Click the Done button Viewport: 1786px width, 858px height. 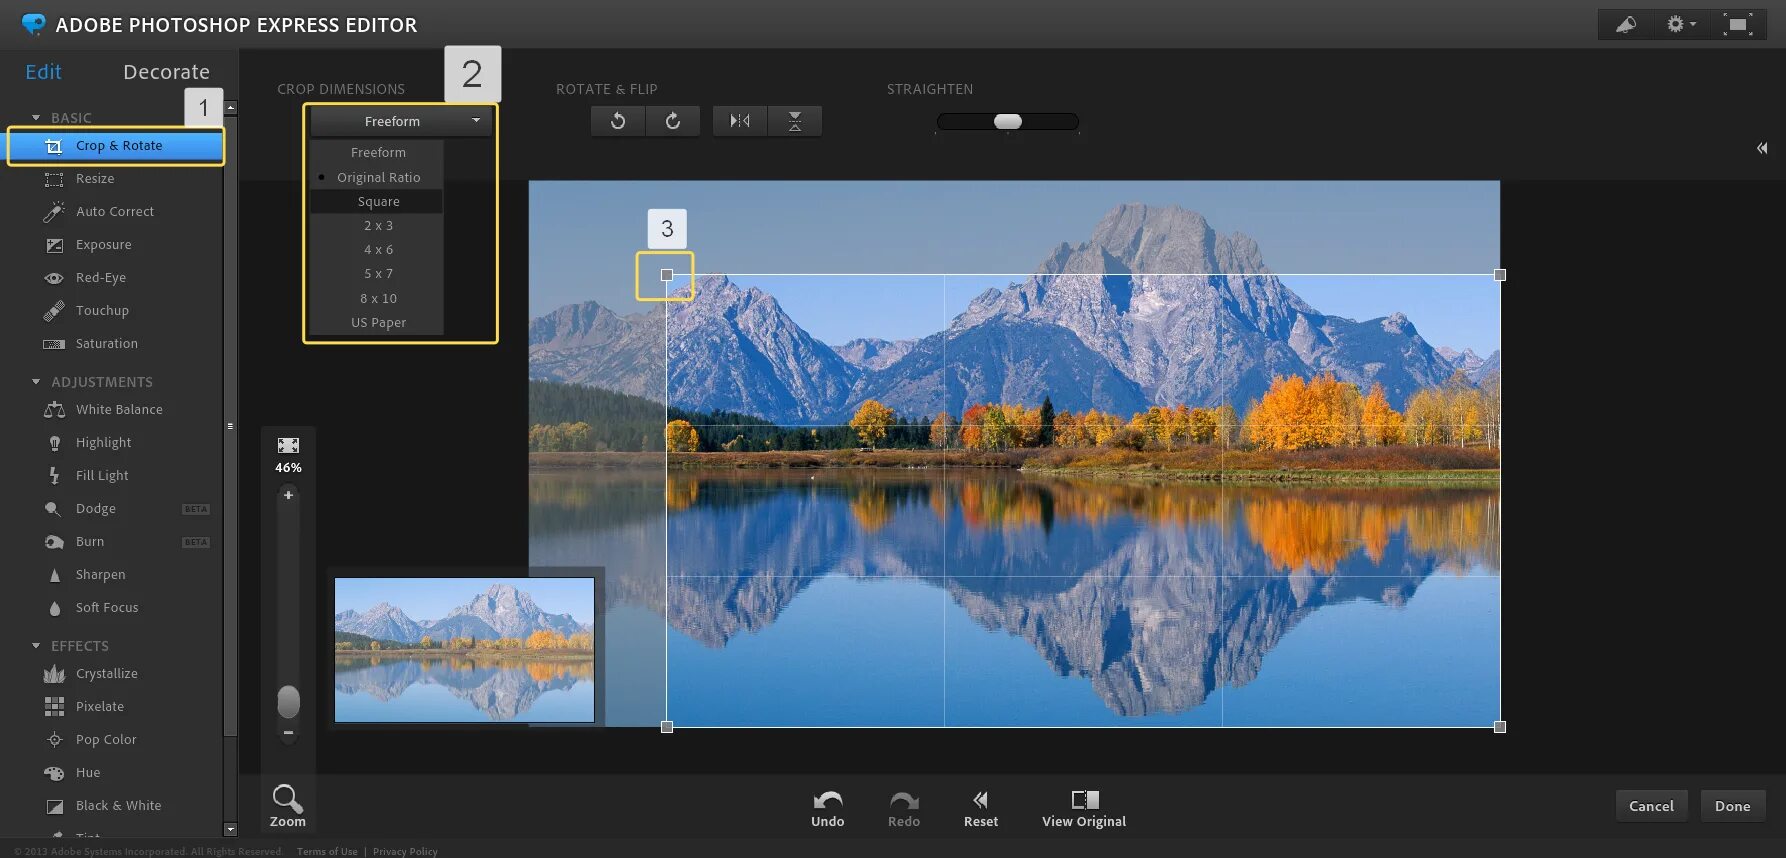[1733, 806]
